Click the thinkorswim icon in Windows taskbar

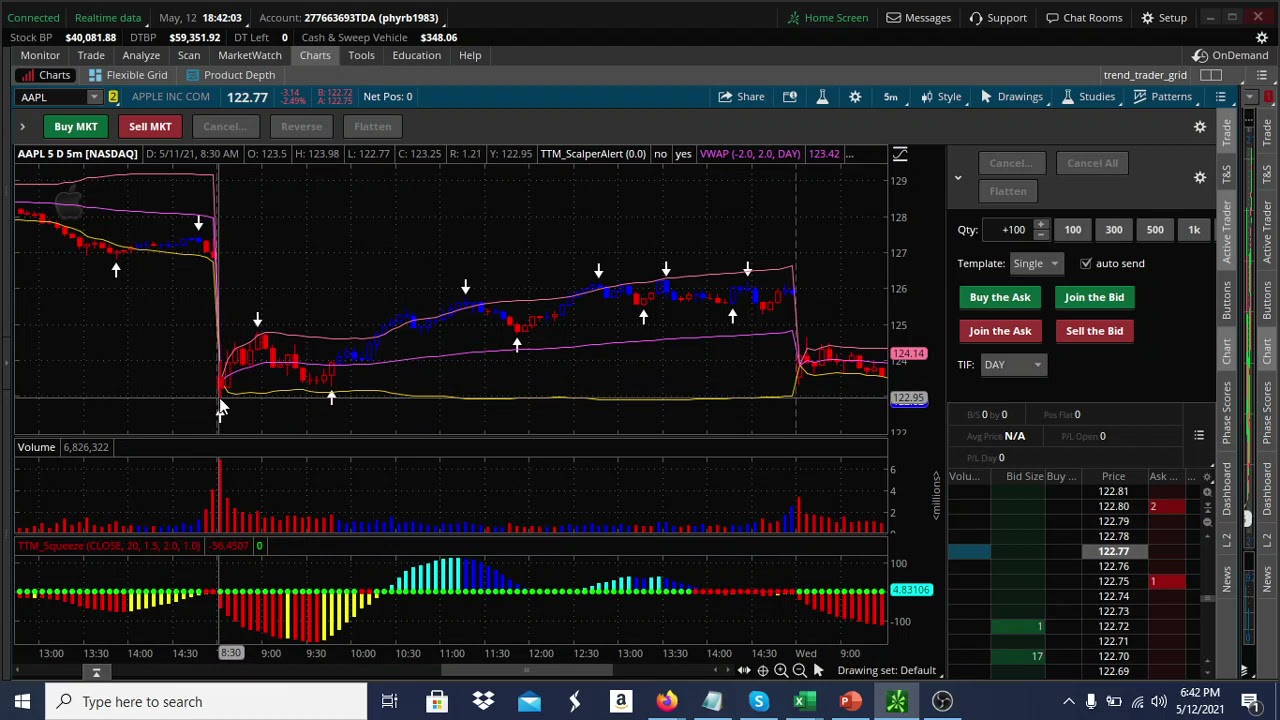(x=896, y=702)
